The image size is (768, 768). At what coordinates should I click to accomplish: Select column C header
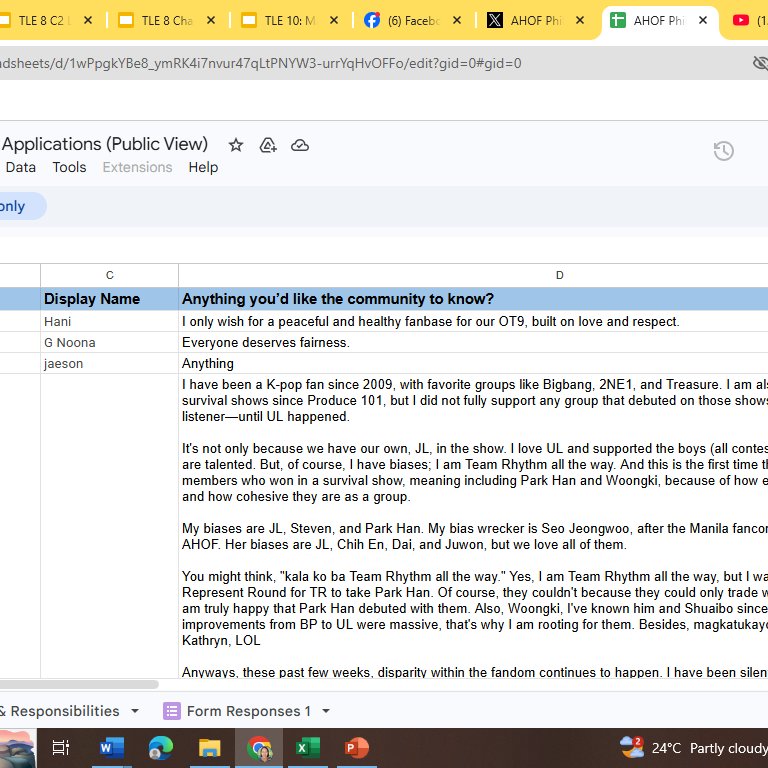[110, 275]
